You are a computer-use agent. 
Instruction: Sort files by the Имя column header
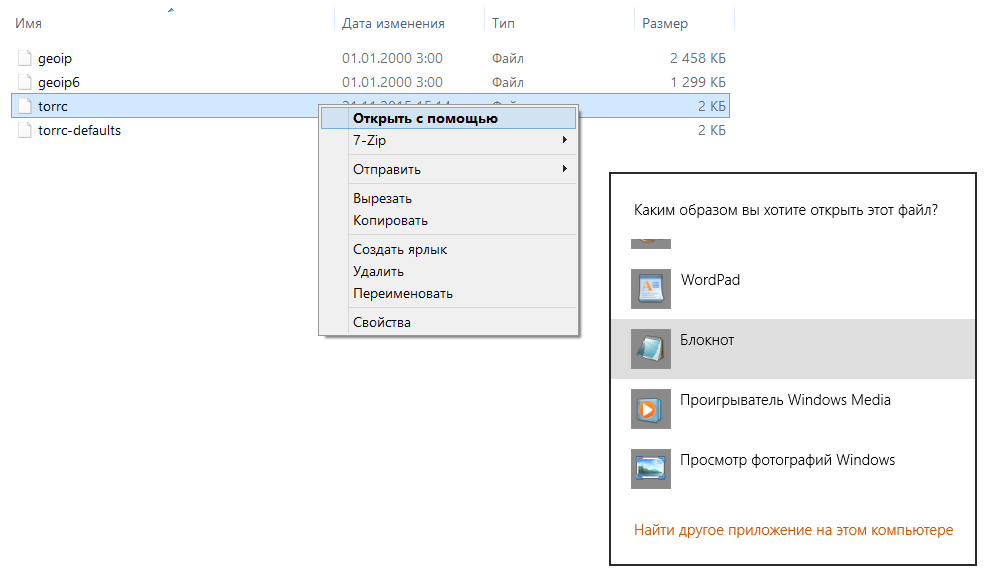tap(29, 23)
